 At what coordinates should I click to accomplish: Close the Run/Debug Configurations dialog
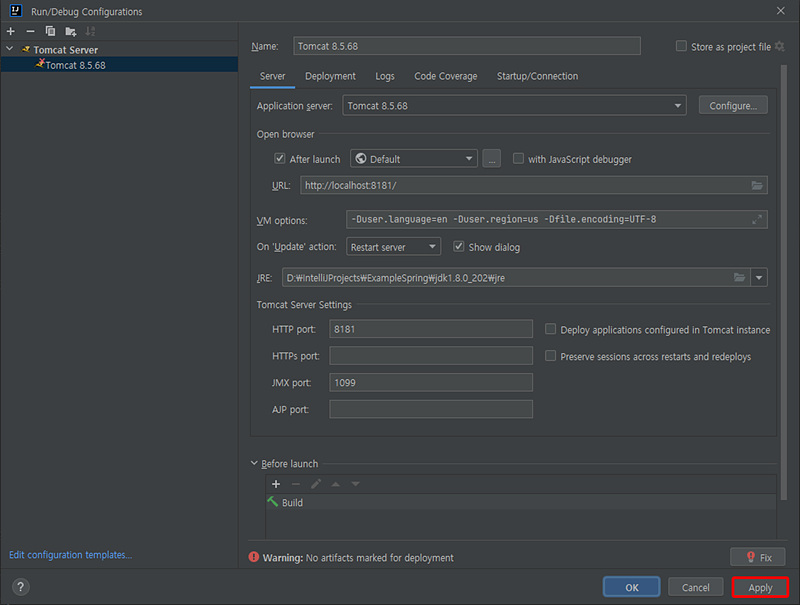pyautogui.click(x=781, y=11)
